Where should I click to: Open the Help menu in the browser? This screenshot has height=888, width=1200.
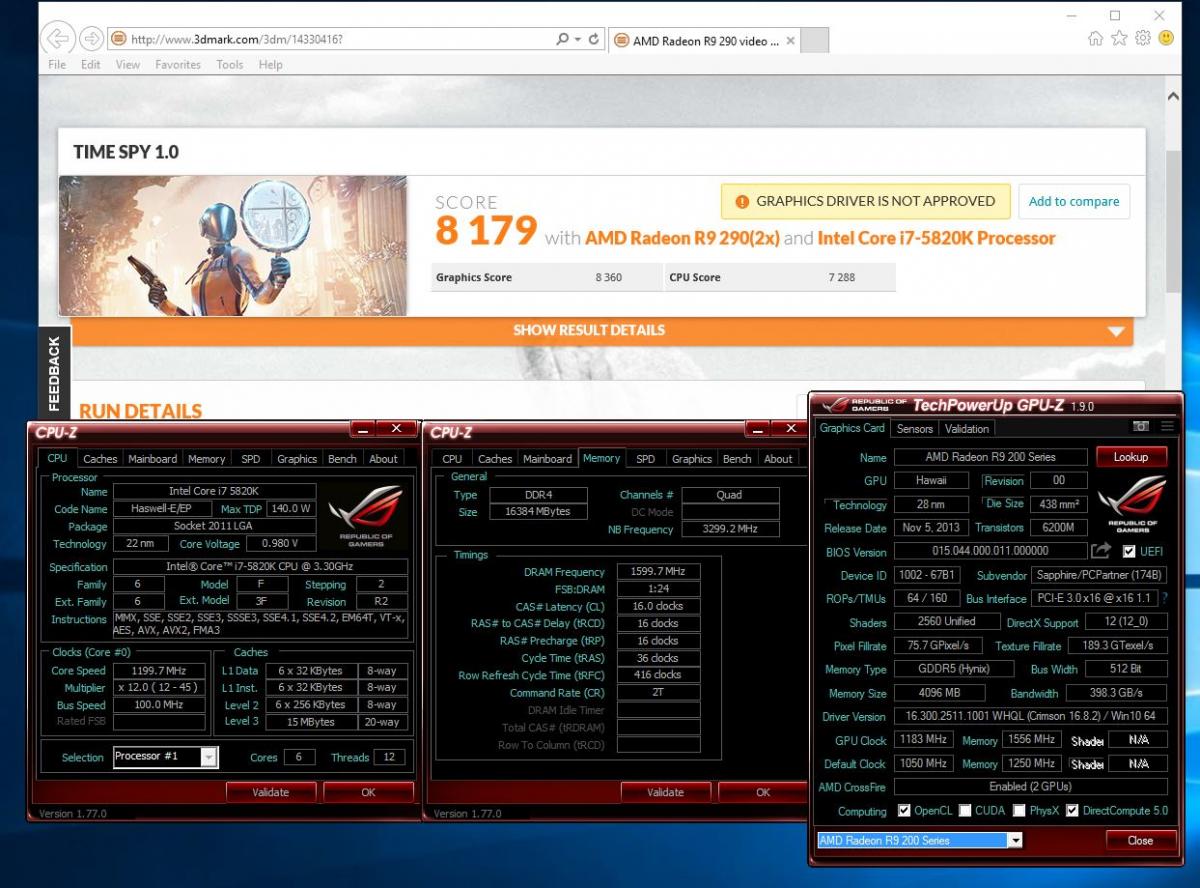pos(271,64)
